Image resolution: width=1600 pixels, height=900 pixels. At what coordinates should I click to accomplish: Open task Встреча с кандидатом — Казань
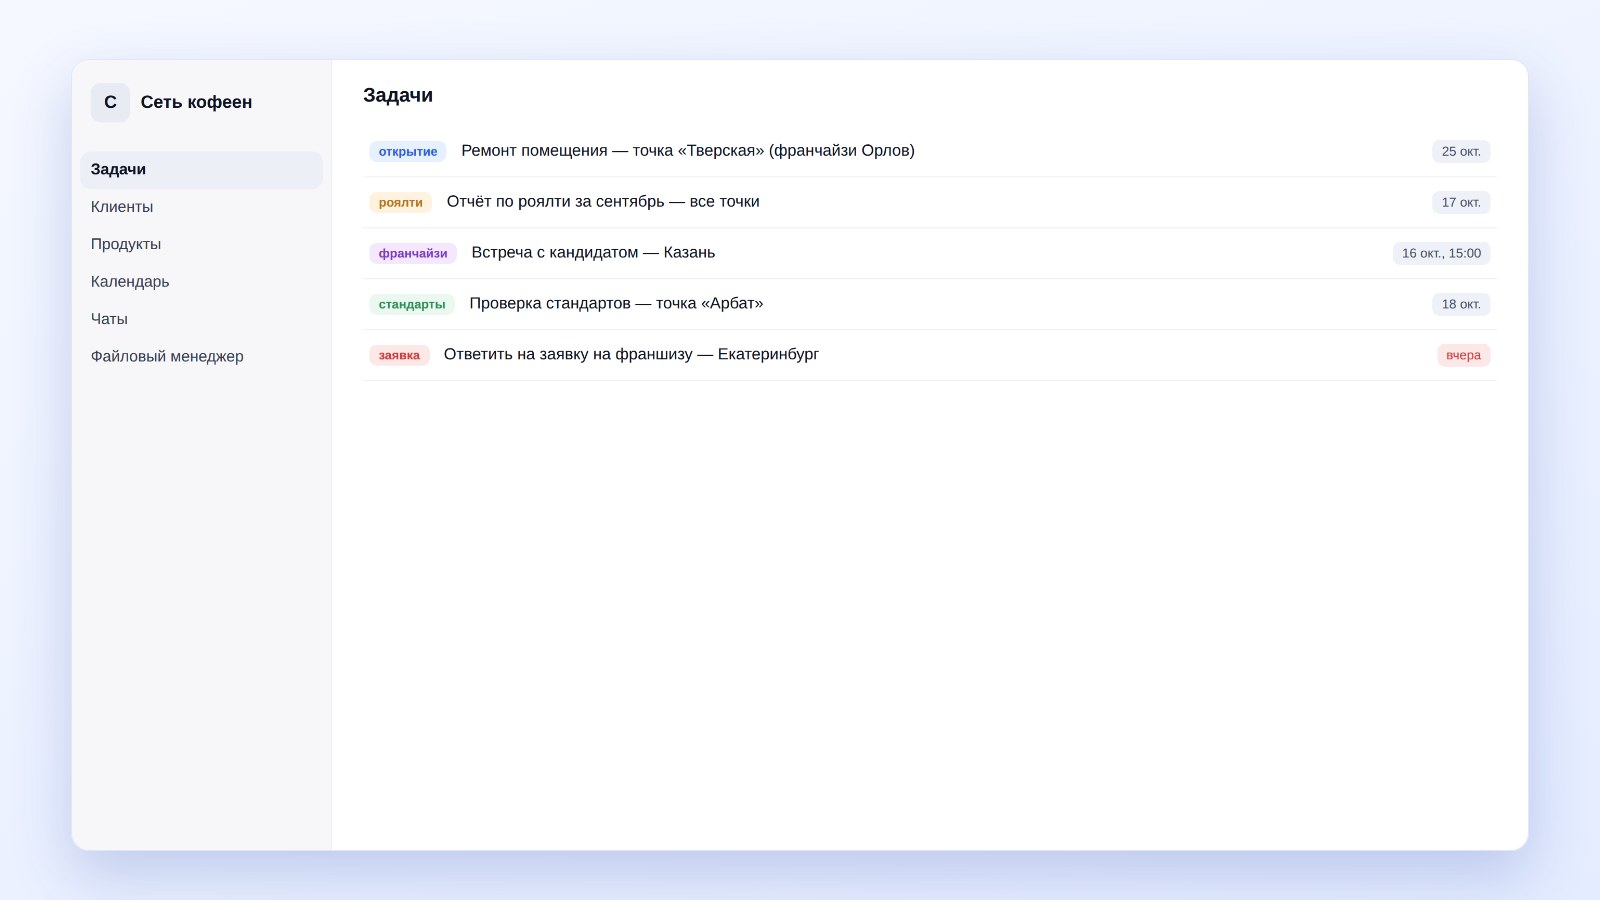929,253
